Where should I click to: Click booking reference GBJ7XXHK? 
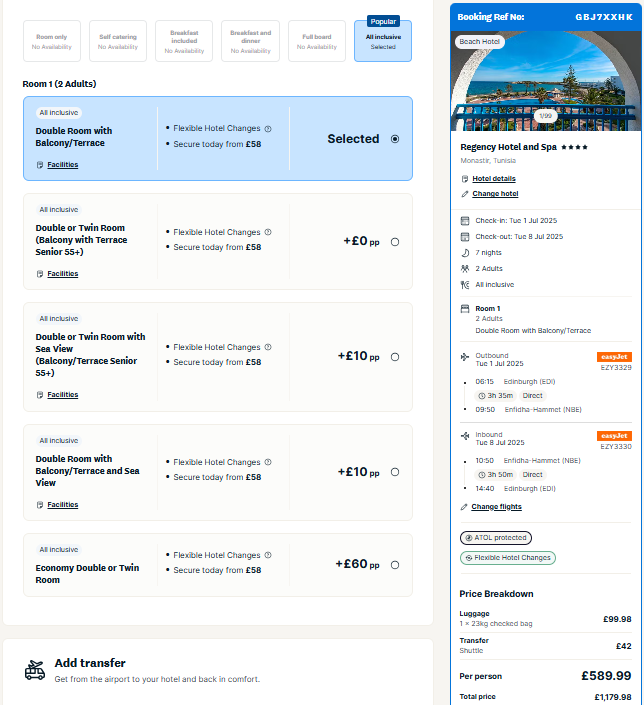tap(604, 17)
